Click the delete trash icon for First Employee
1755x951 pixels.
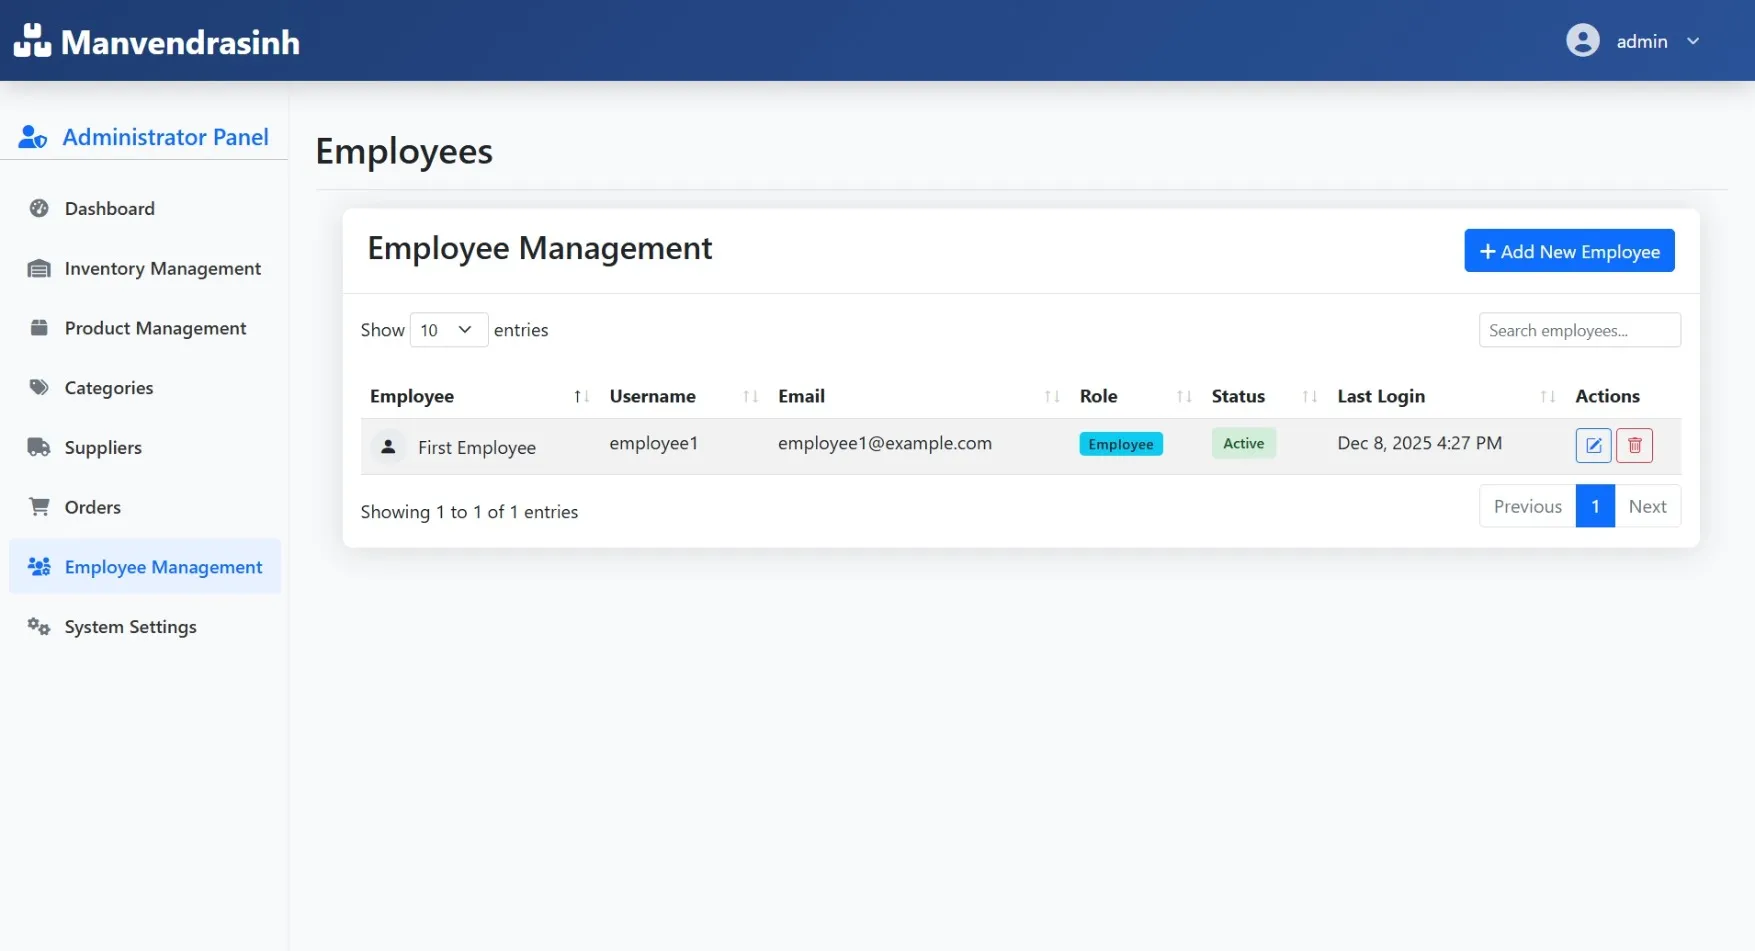[x=1634, y=445]
